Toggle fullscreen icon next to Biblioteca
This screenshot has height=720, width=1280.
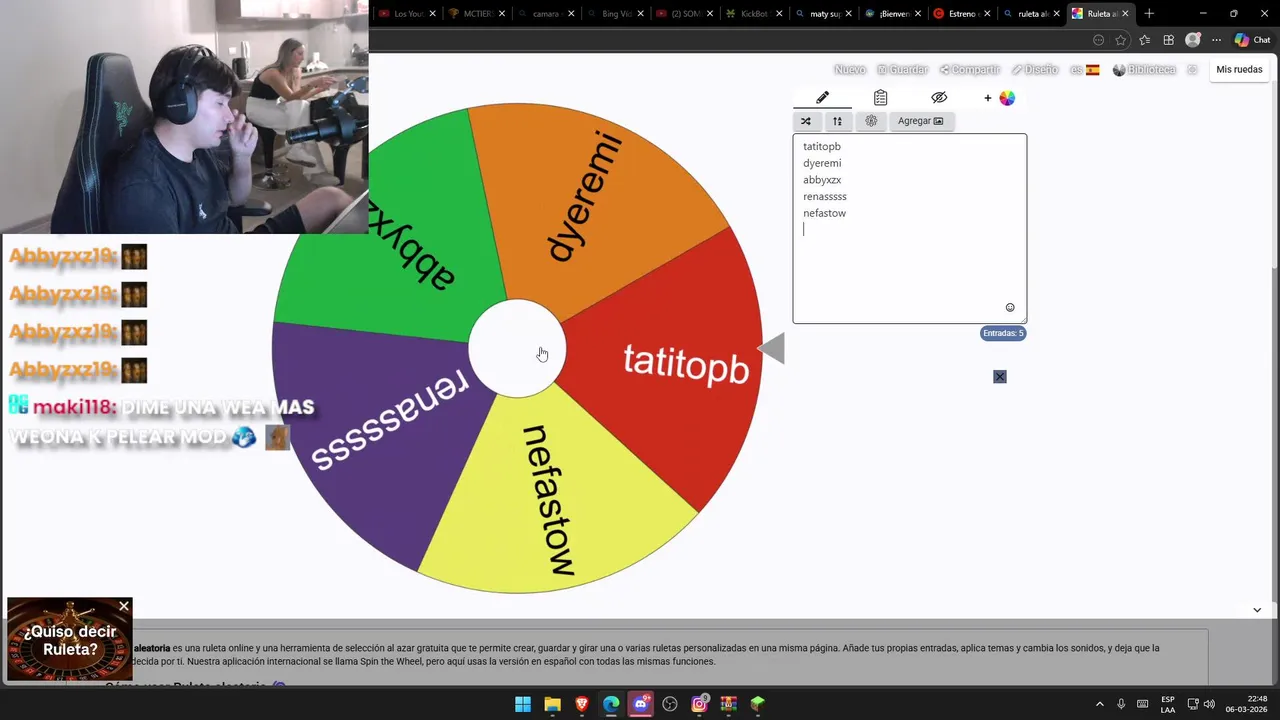1192,70
